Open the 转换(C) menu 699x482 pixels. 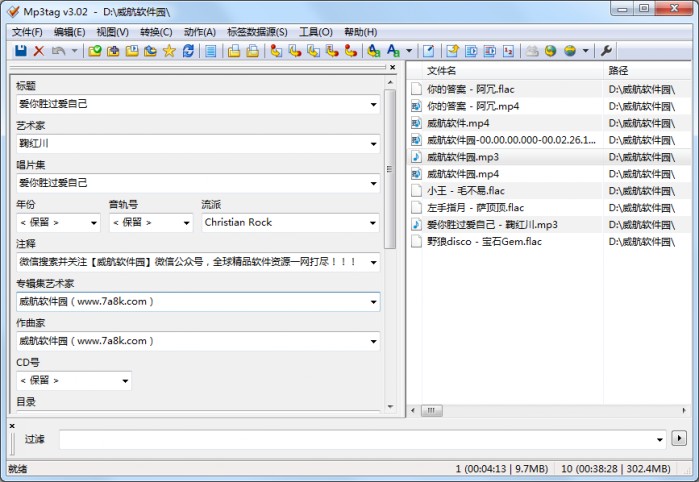click(156, 32)
